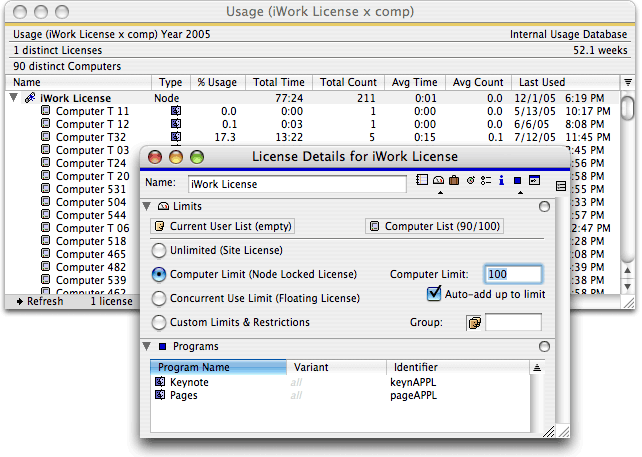
Task: Open the briefcase pane icon in License Details
Action: 454,180
